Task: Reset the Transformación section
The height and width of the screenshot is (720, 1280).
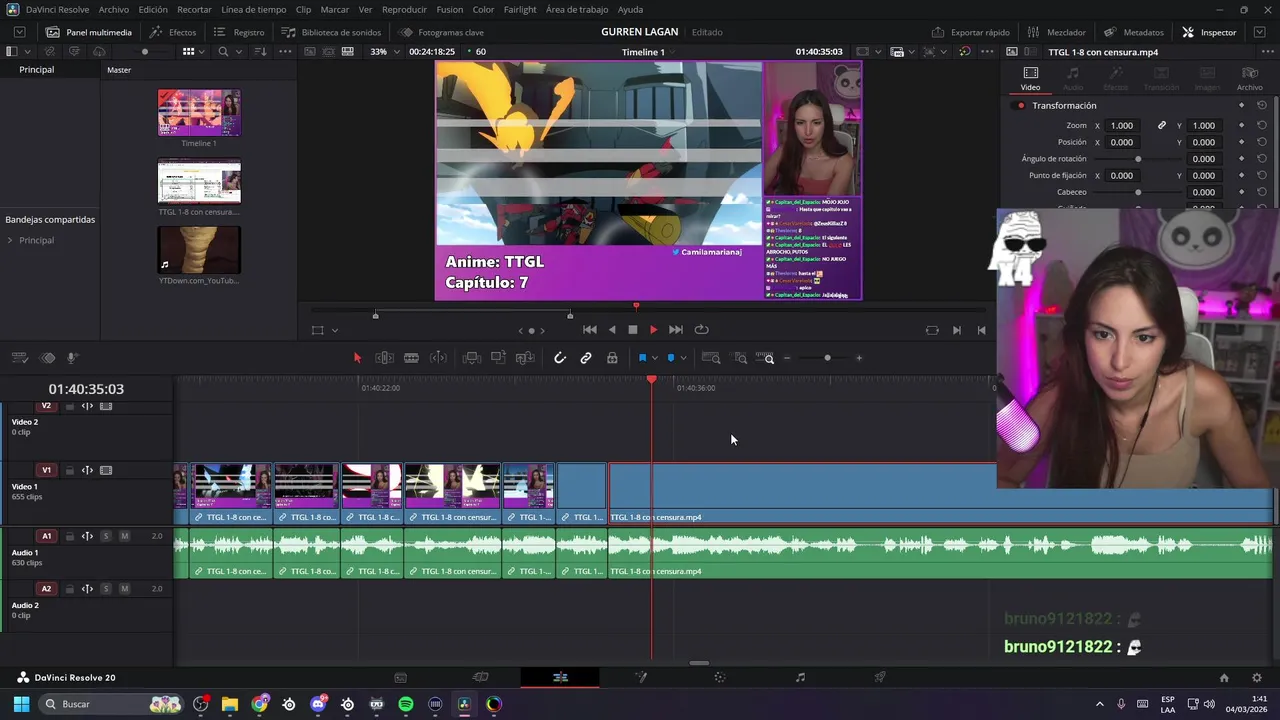Action: point(1262,105)
